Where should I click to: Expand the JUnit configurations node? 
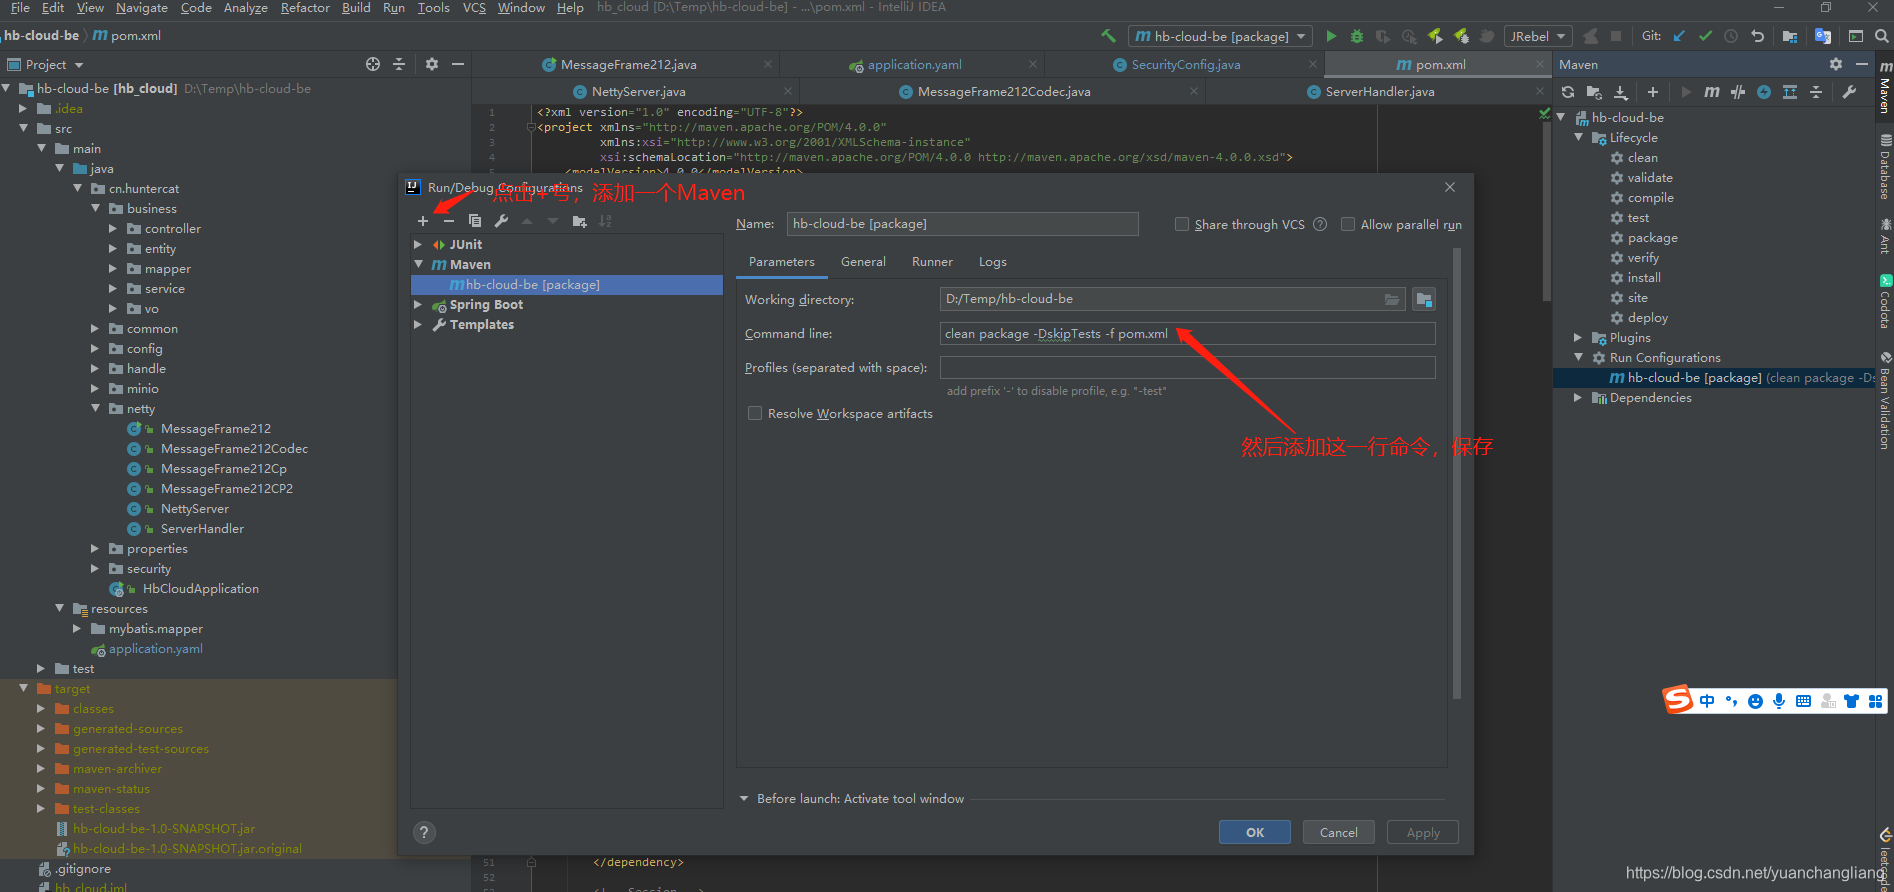point(418,244)
